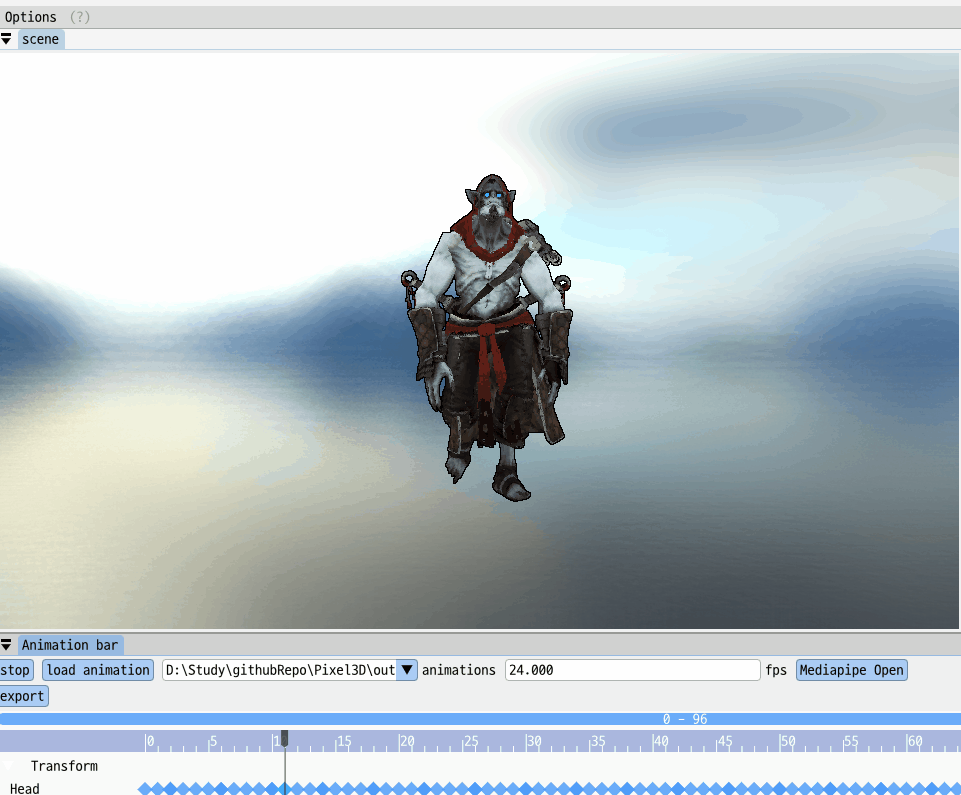Stop the animation playback

(15, 670)
